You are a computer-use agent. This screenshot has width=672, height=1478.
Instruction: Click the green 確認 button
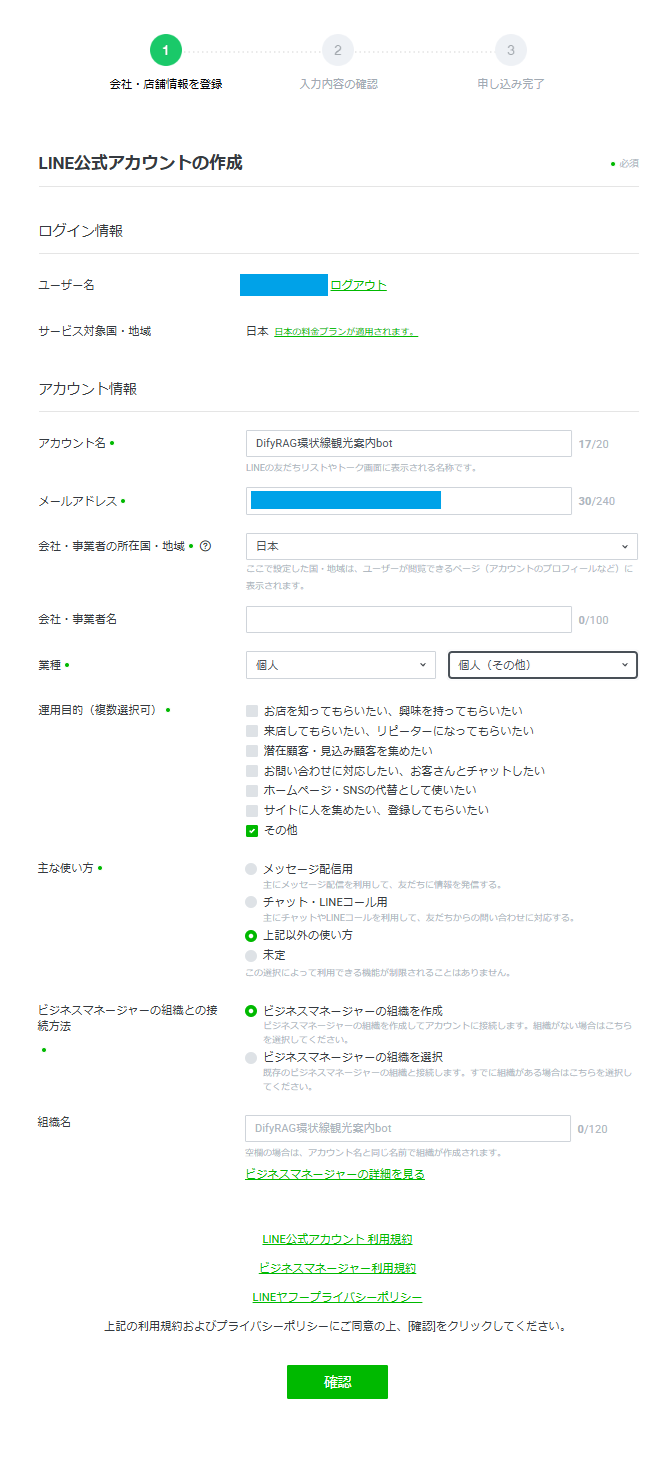pos(337,1382)
